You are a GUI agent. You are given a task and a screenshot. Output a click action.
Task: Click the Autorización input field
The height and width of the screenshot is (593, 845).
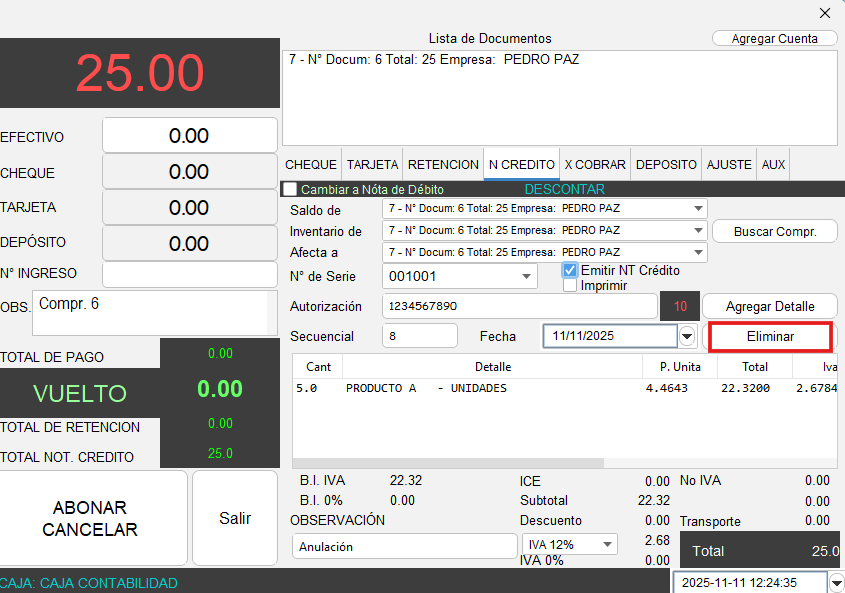(x=518, y=306)
